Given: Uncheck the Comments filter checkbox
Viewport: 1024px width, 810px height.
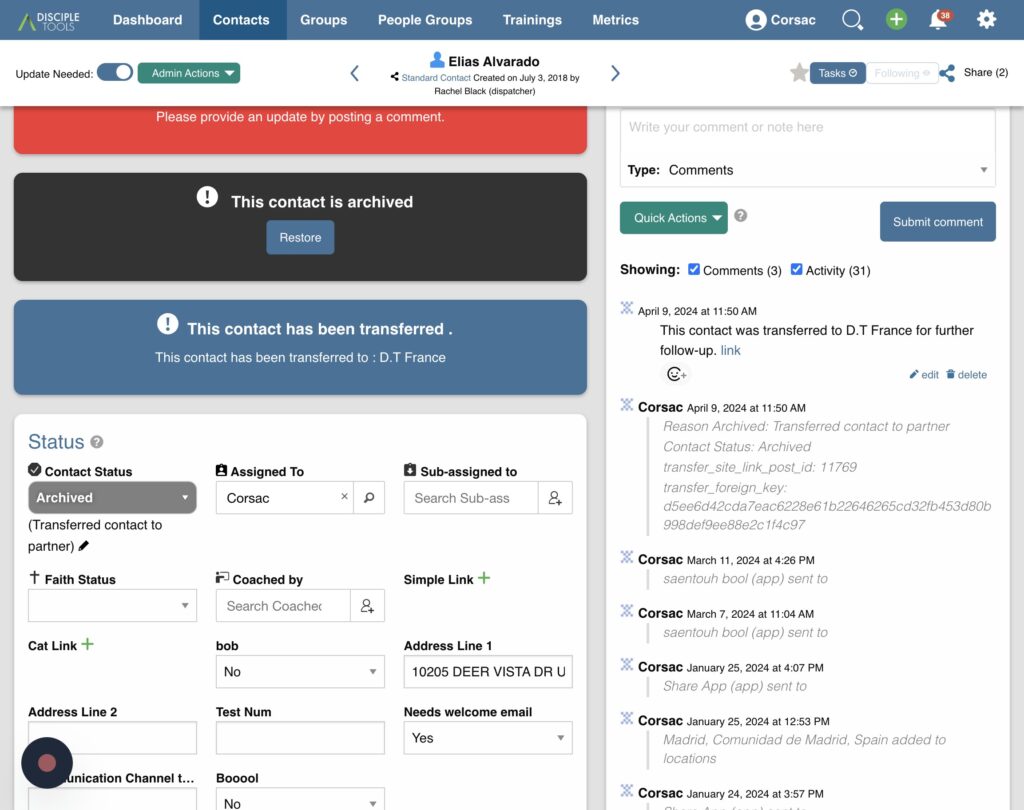Looking at the screenshot, I should [x=694, y=270].
